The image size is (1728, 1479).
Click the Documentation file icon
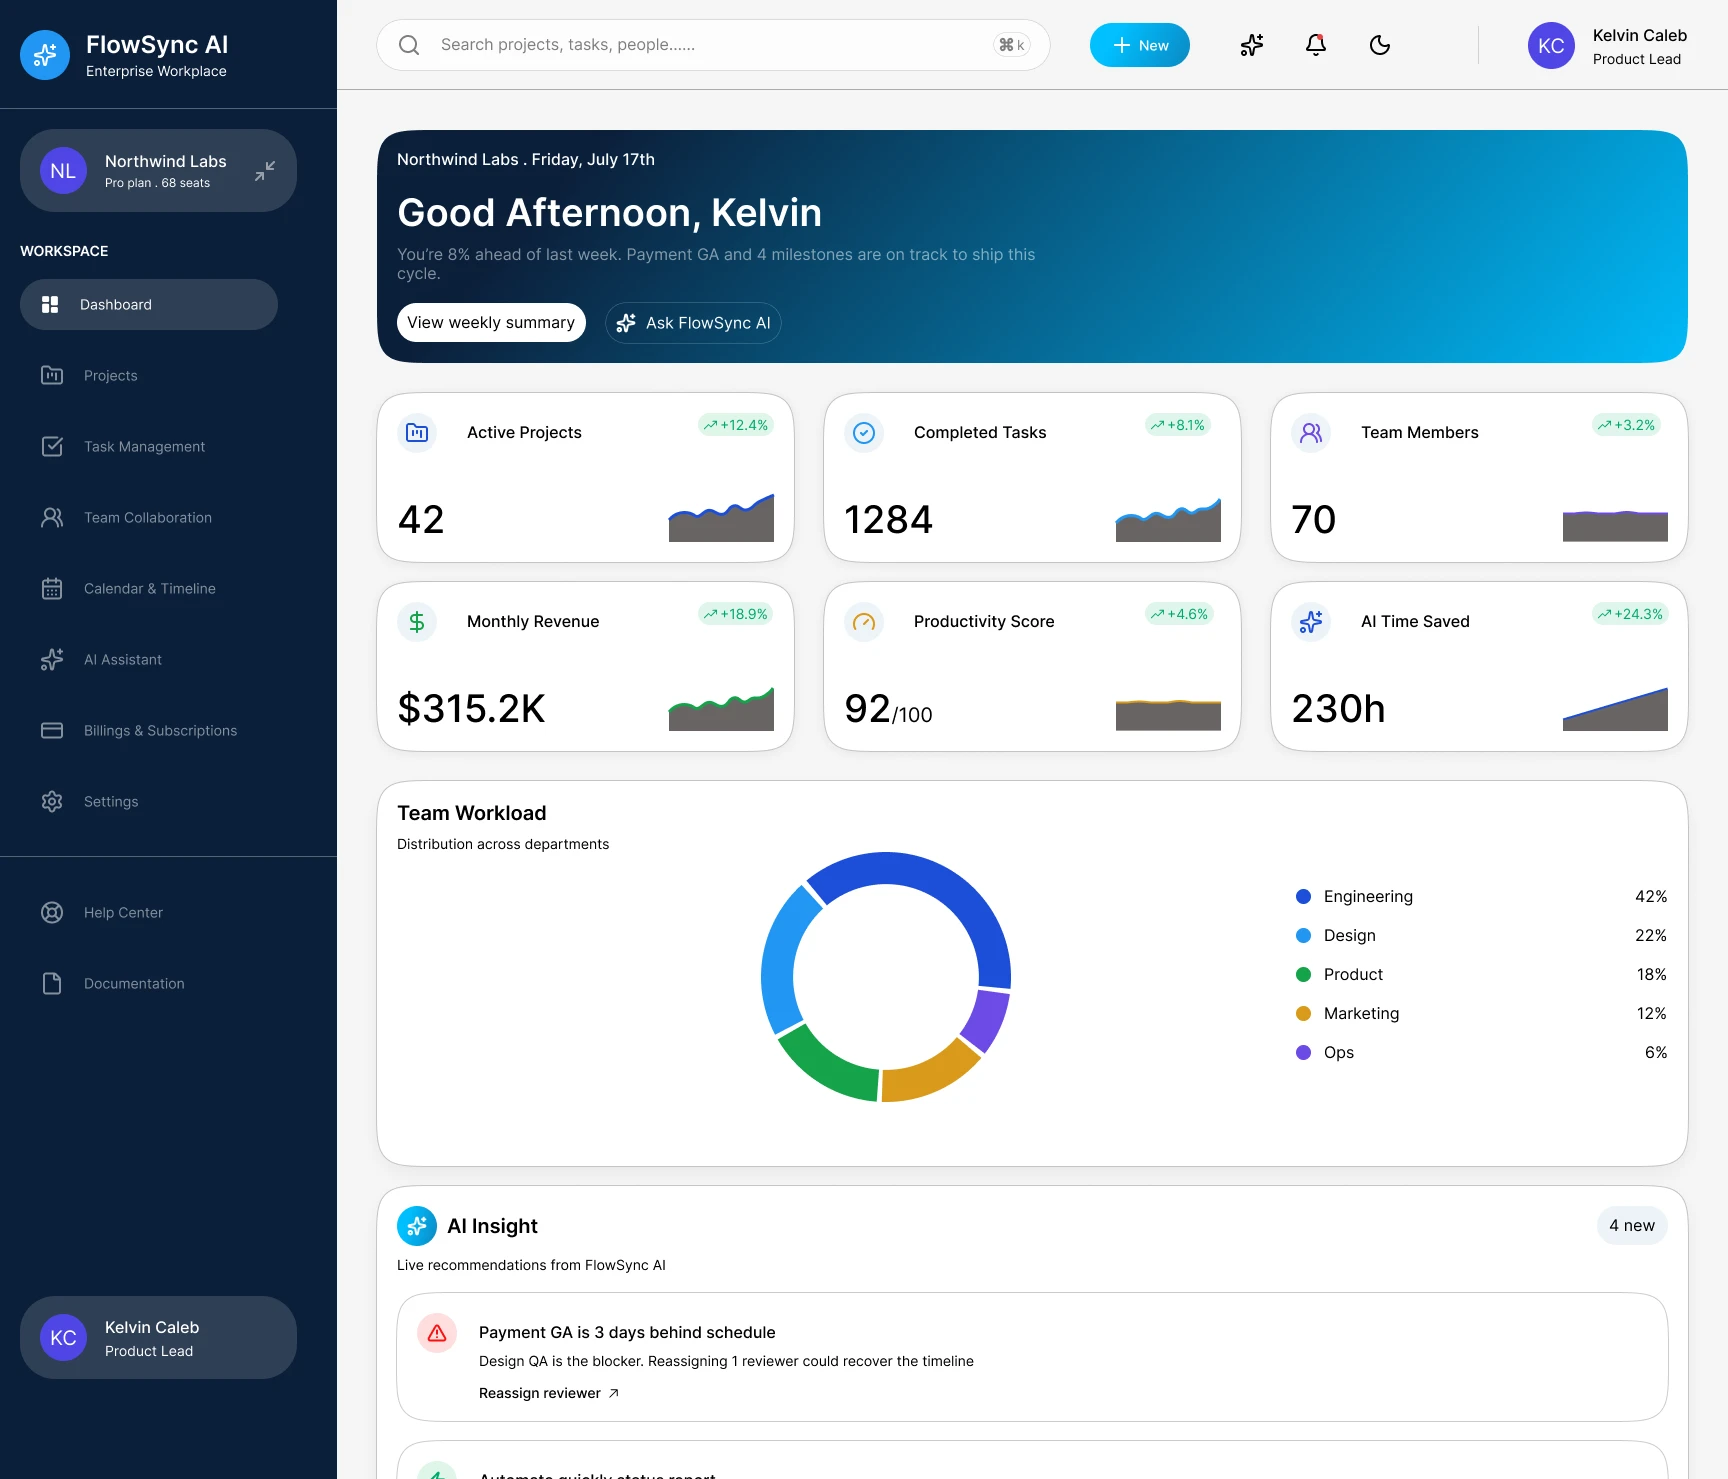[x=52, y=984]
